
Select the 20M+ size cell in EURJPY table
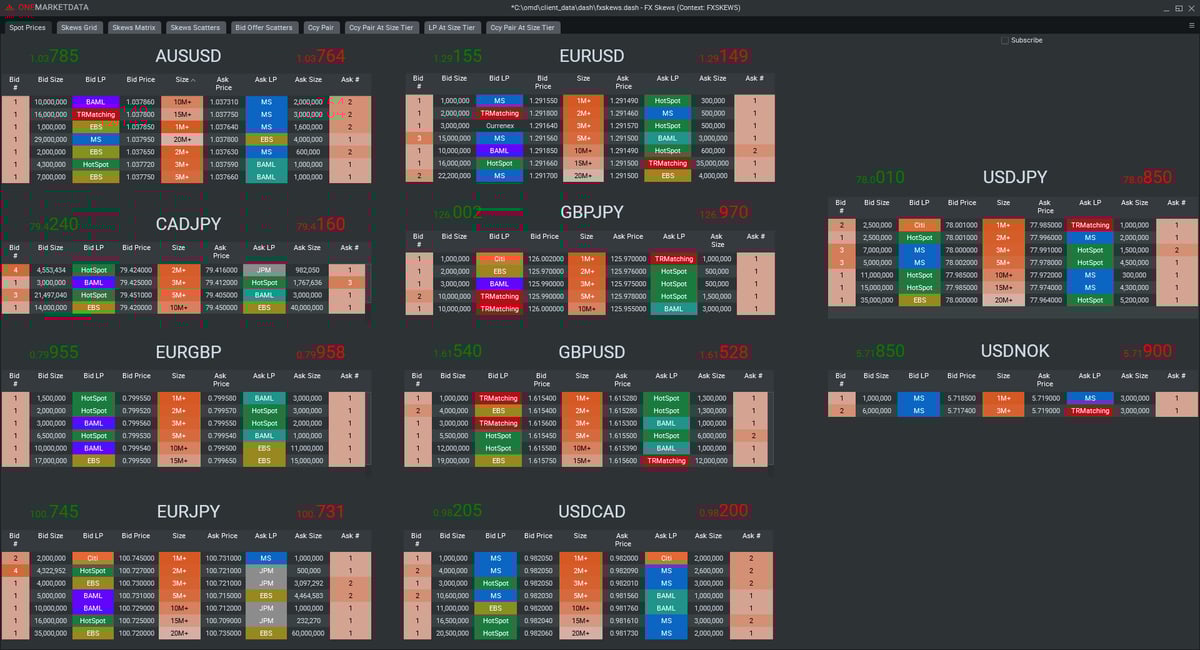[179, 633]
